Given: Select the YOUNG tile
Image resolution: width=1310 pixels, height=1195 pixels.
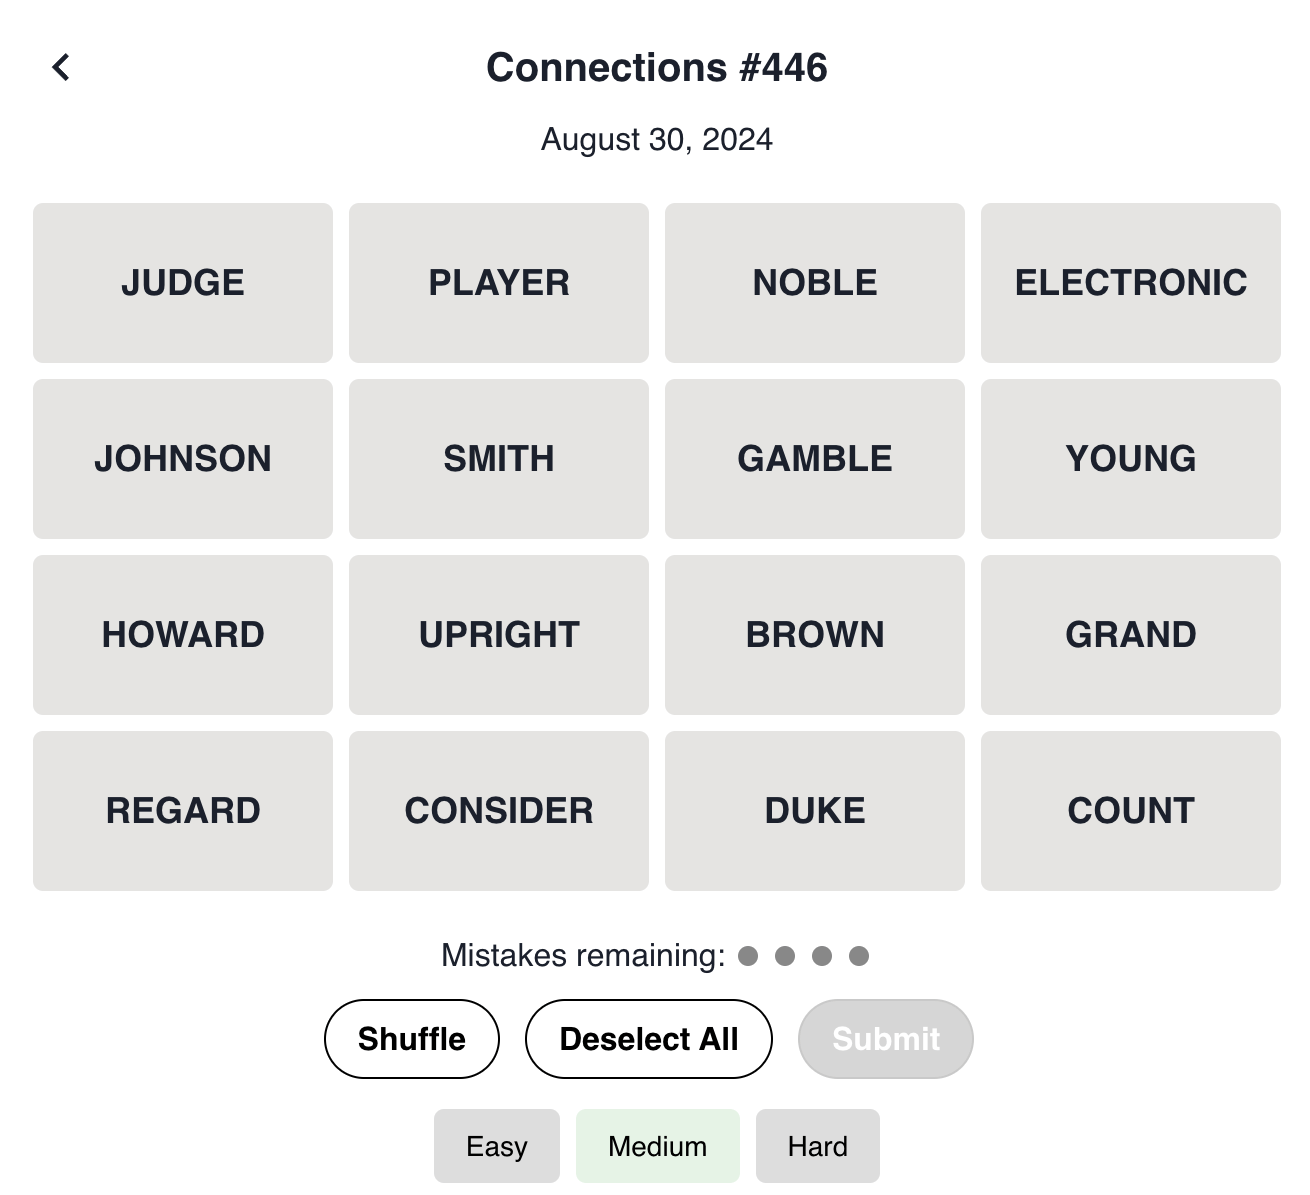Looking at the screenshot, I should pyautogui.click(x=1130, y=458).
